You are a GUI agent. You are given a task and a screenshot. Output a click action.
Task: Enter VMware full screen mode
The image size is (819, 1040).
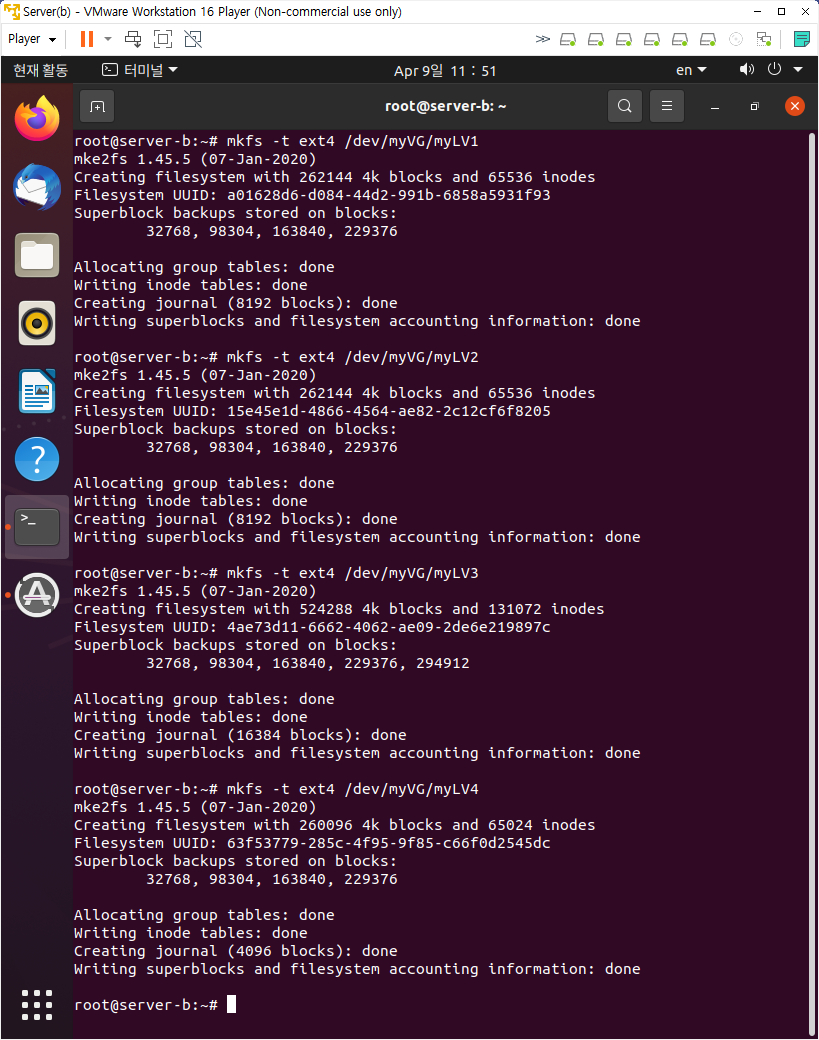pyautogui.click(x=162, y=39)
